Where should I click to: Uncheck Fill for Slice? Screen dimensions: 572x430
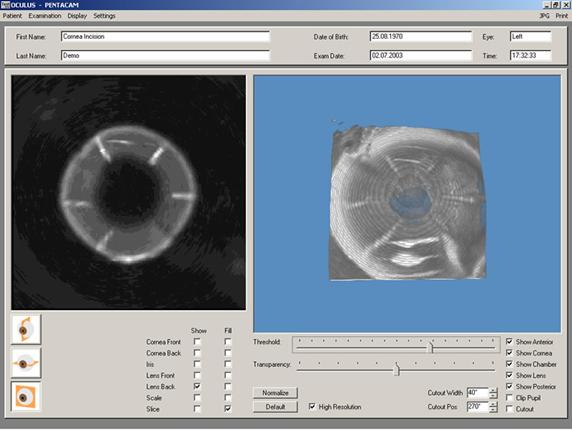(x=228, y=409)
